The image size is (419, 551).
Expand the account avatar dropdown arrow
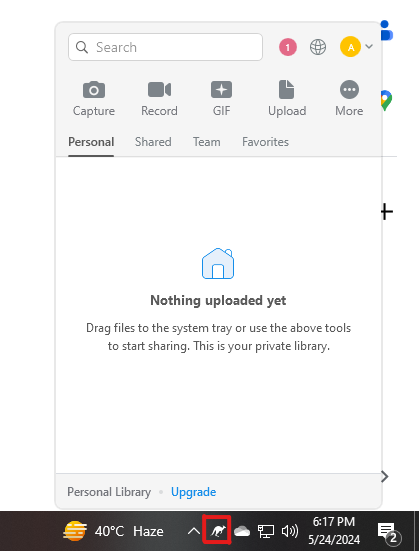(x=369, y=46)
